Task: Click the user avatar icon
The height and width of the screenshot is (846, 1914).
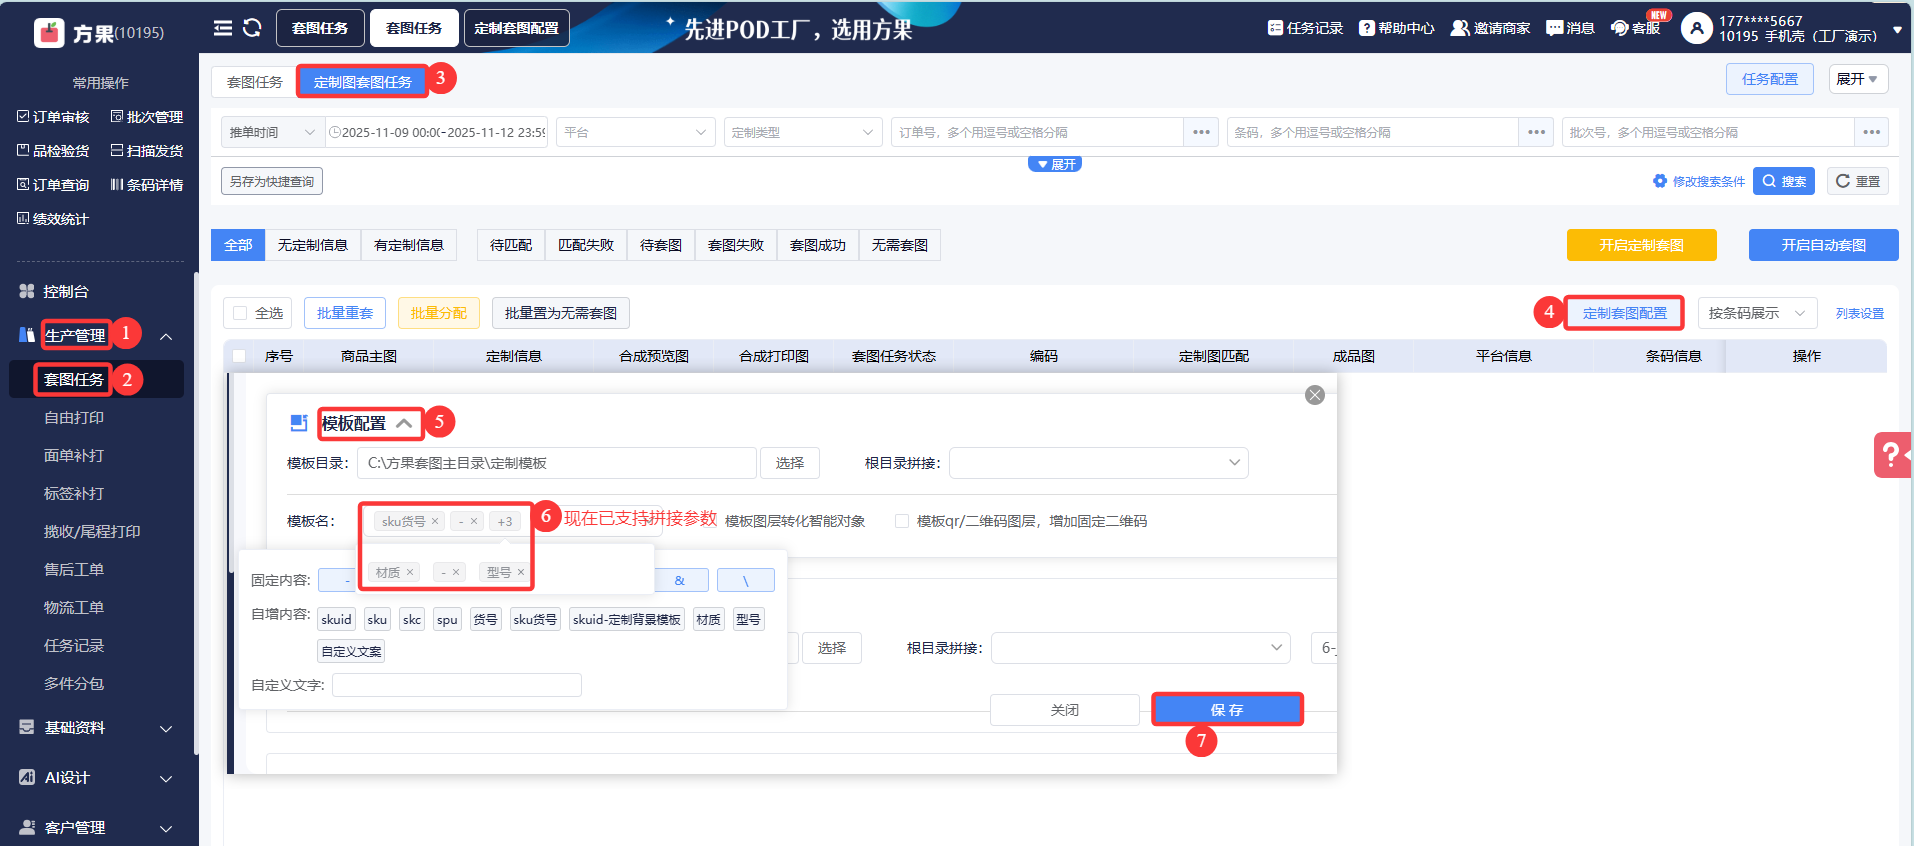Action: [x=1696, y=28]
